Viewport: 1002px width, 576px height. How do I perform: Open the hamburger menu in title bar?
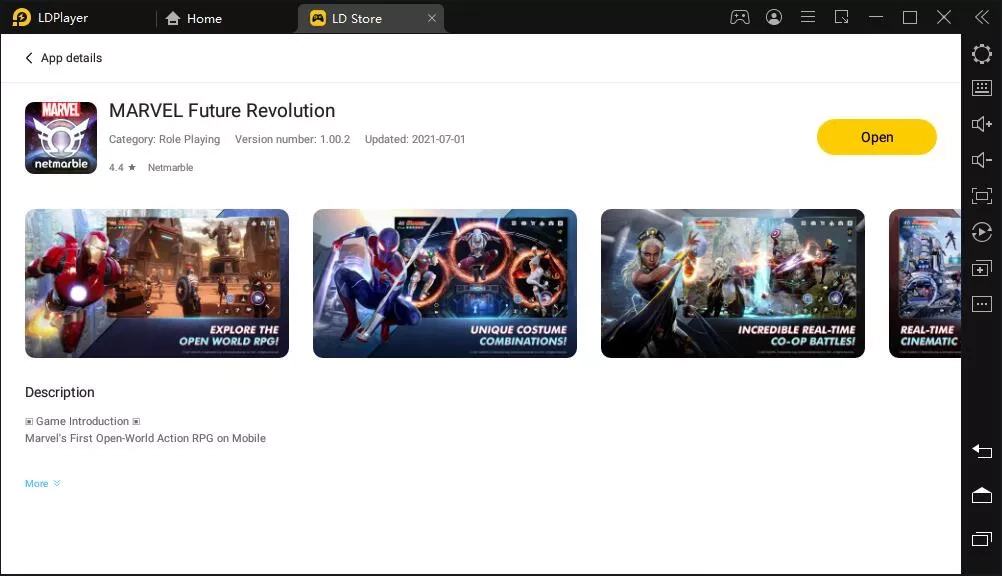(808, 17)
